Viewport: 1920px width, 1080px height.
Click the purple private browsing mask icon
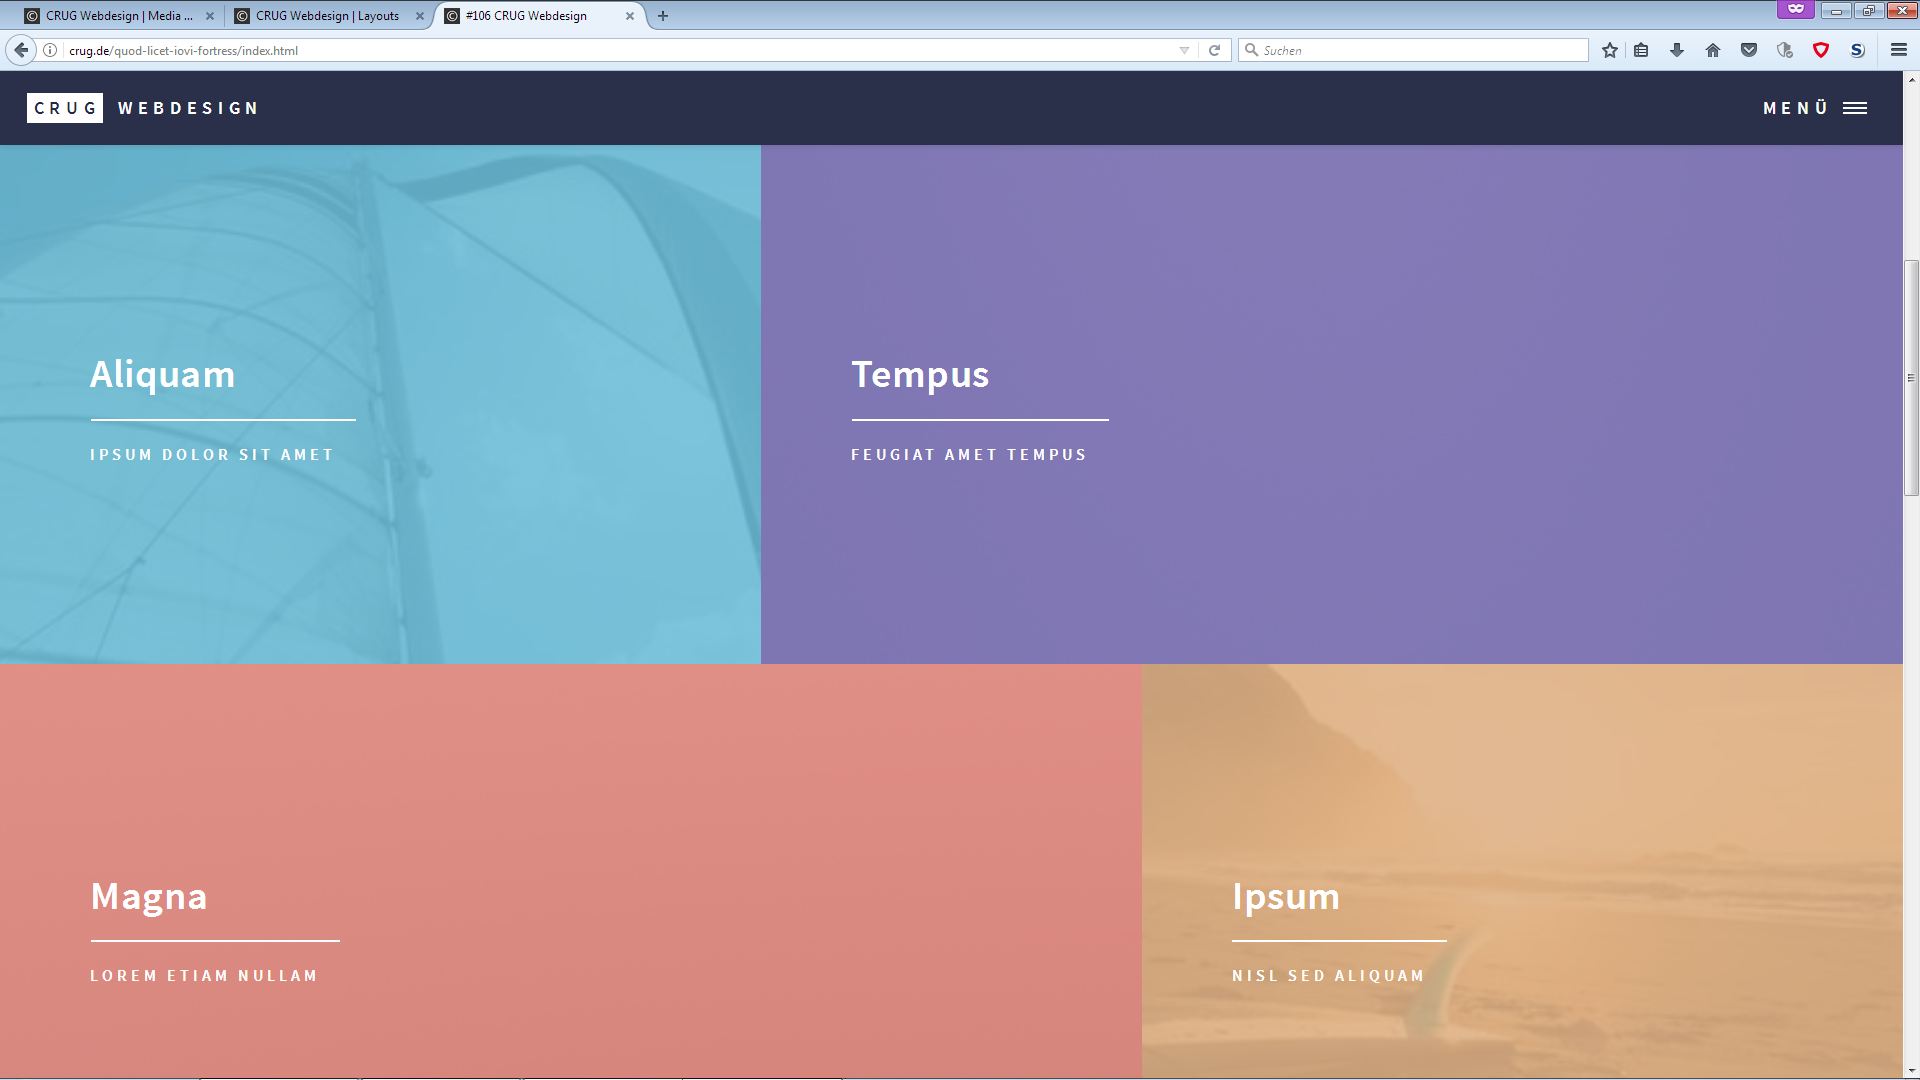(1796, 9)
